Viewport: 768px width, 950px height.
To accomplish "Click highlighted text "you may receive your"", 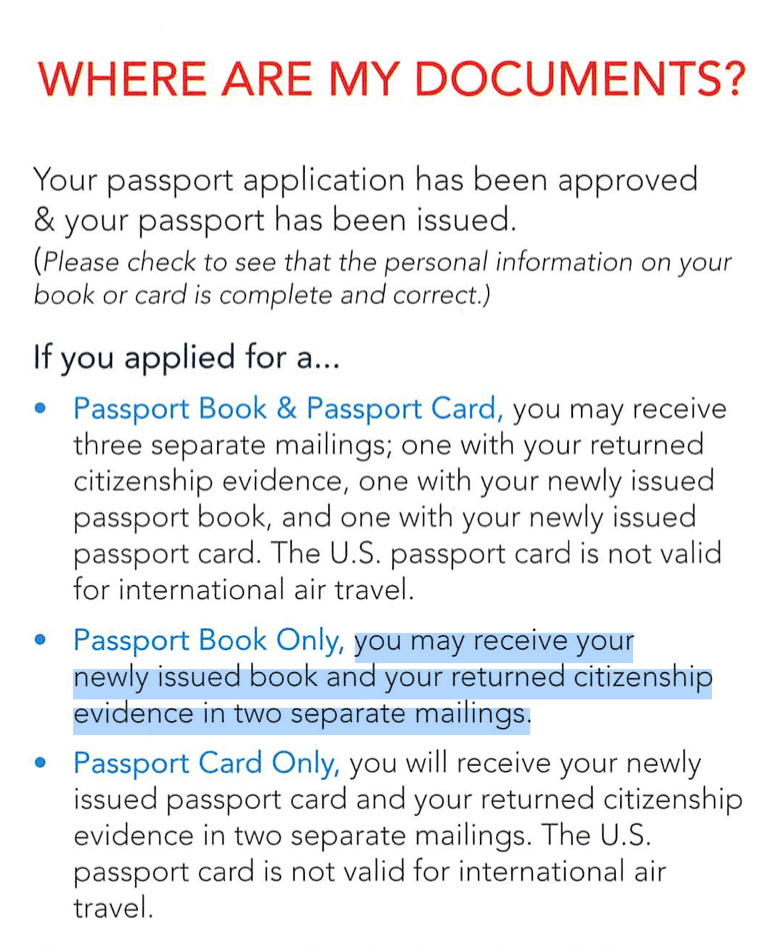I will [494, 640].
